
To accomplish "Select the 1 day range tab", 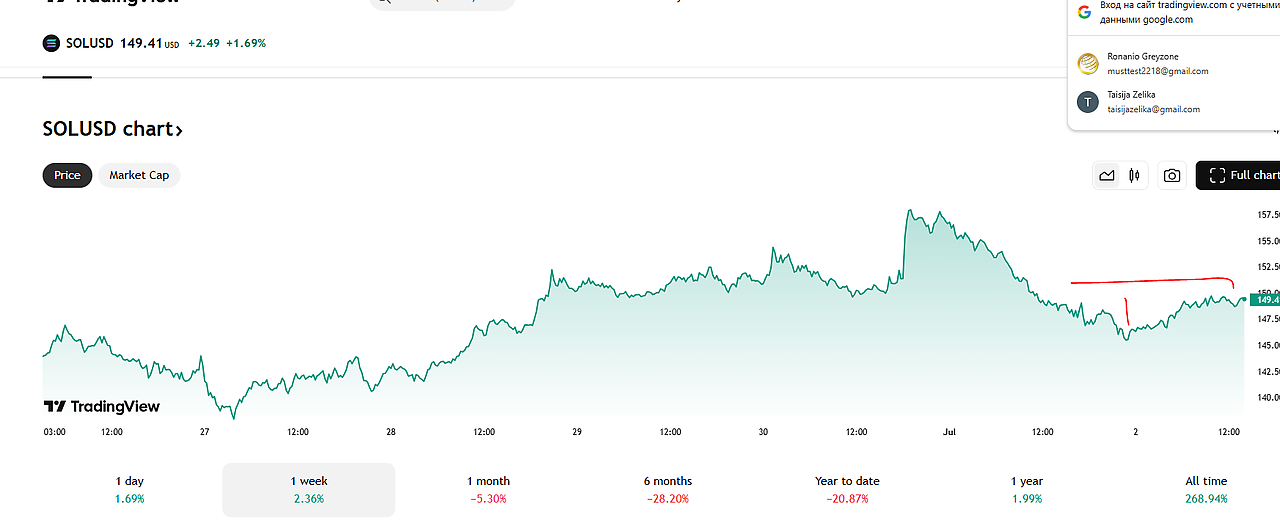I will point(130,489).
